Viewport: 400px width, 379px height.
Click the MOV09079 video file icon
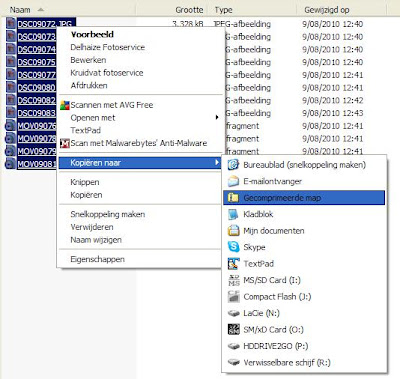coord(10,151)
